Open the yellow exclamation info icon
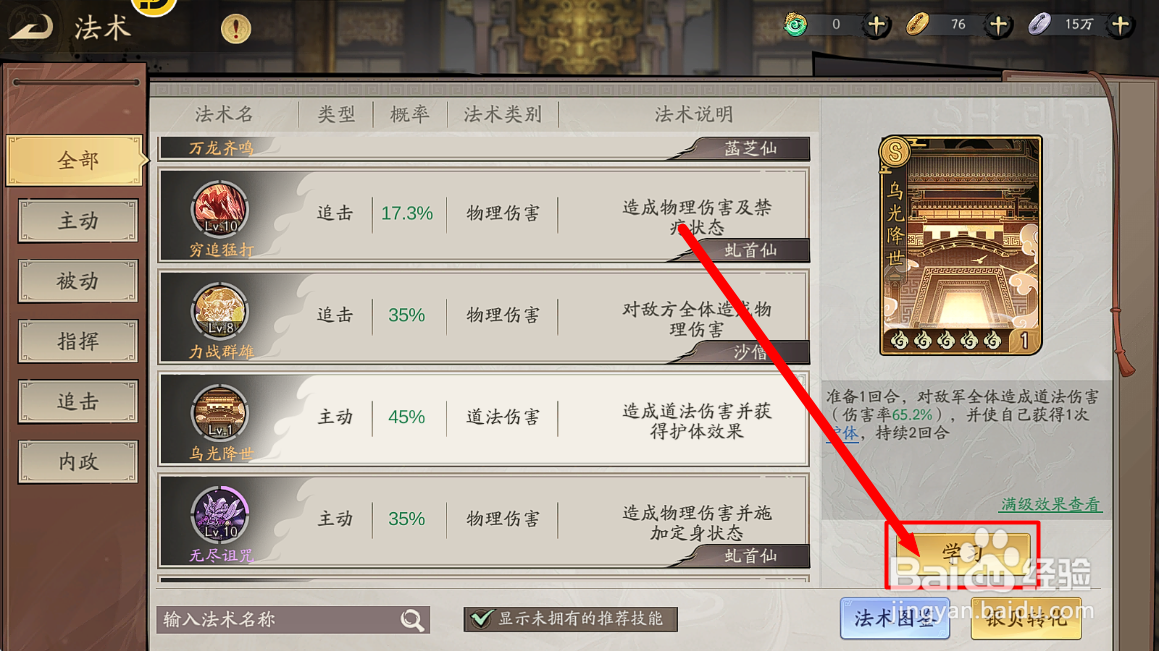1159x651 pixels. pos(236,29)
